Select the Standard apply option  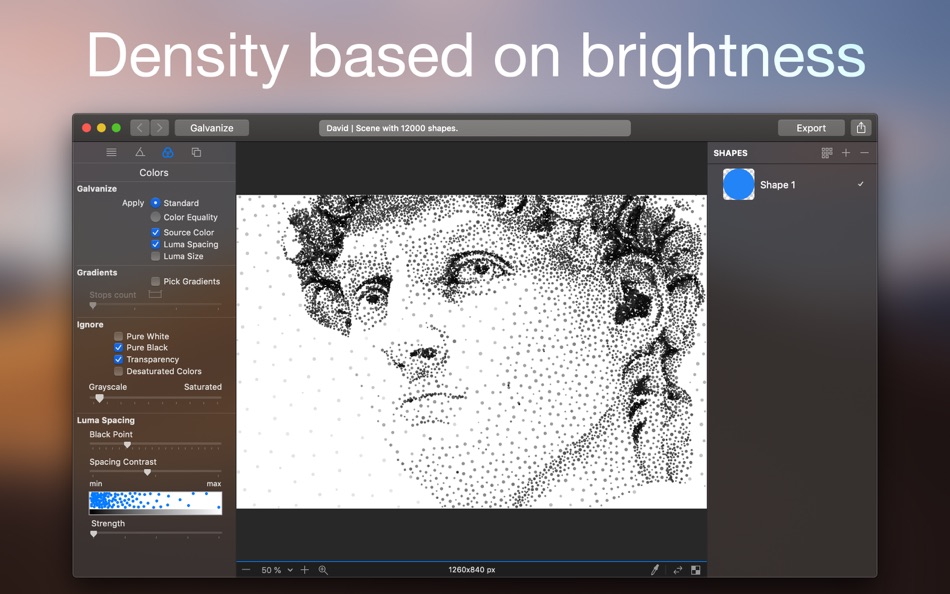pos(156,203)
